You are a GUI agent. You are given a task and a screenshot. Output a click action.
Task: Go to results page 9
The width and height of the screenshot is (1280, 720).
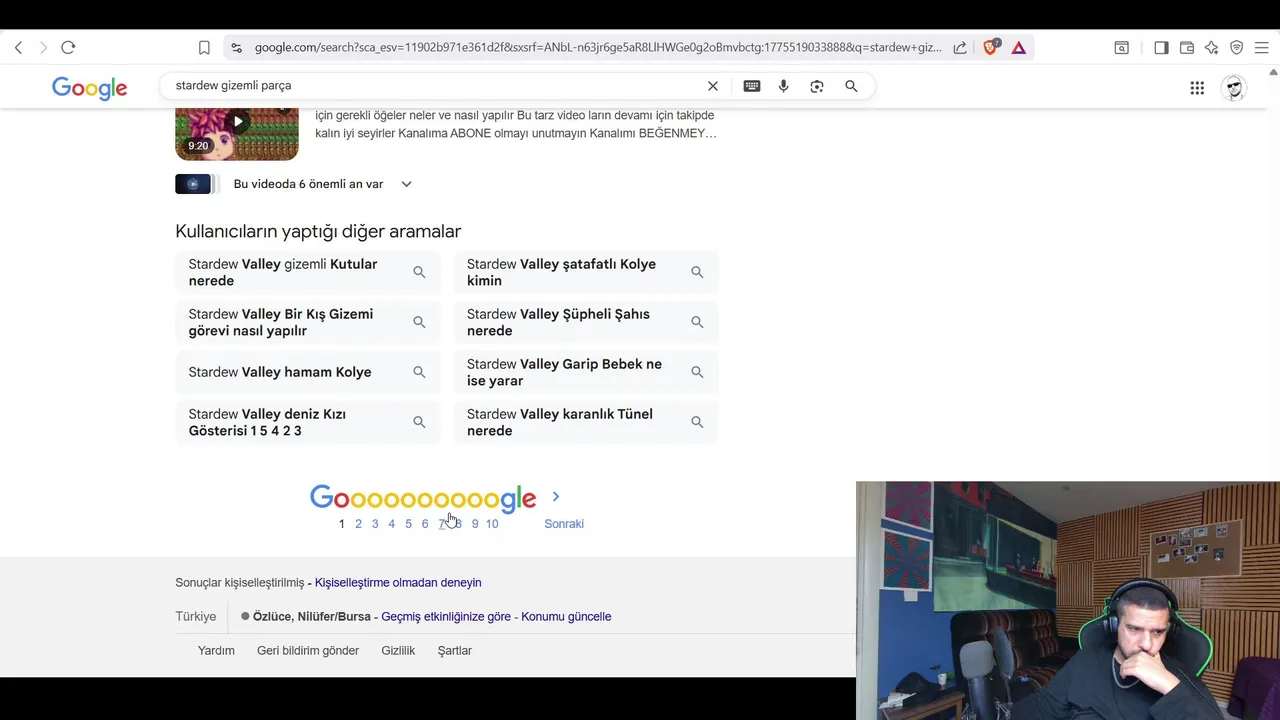click(475, 524)
